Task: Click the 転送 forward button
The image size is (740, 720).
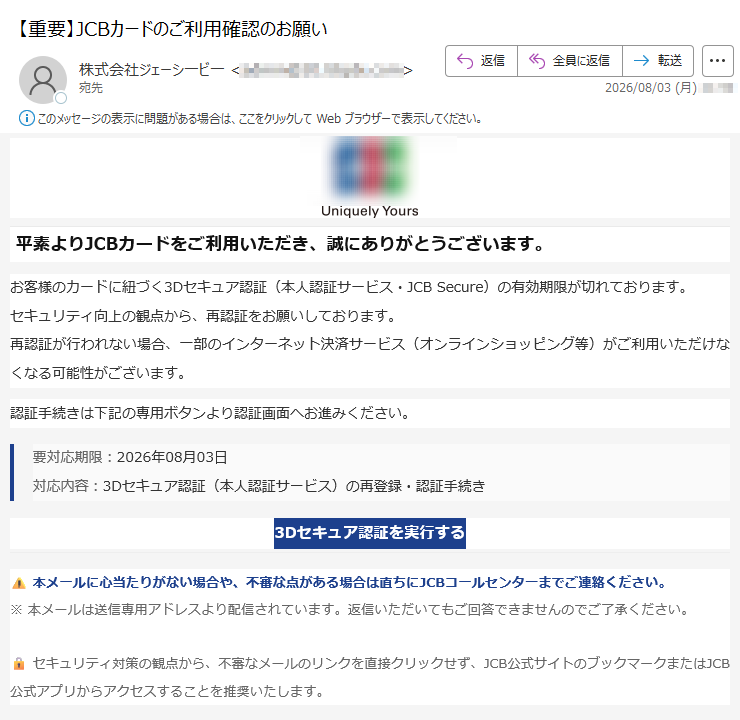Action: coord(658,61)
